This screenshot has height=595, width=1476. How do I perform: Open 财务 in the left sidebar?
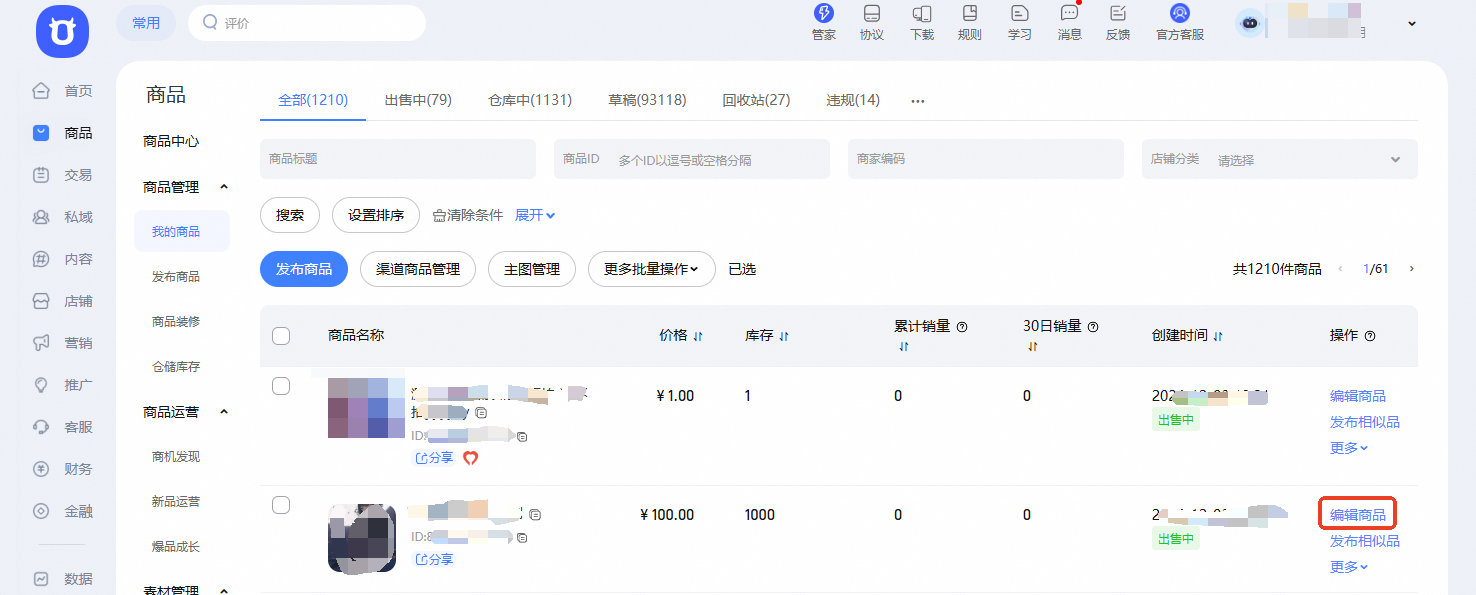click(x=63, y=469)
